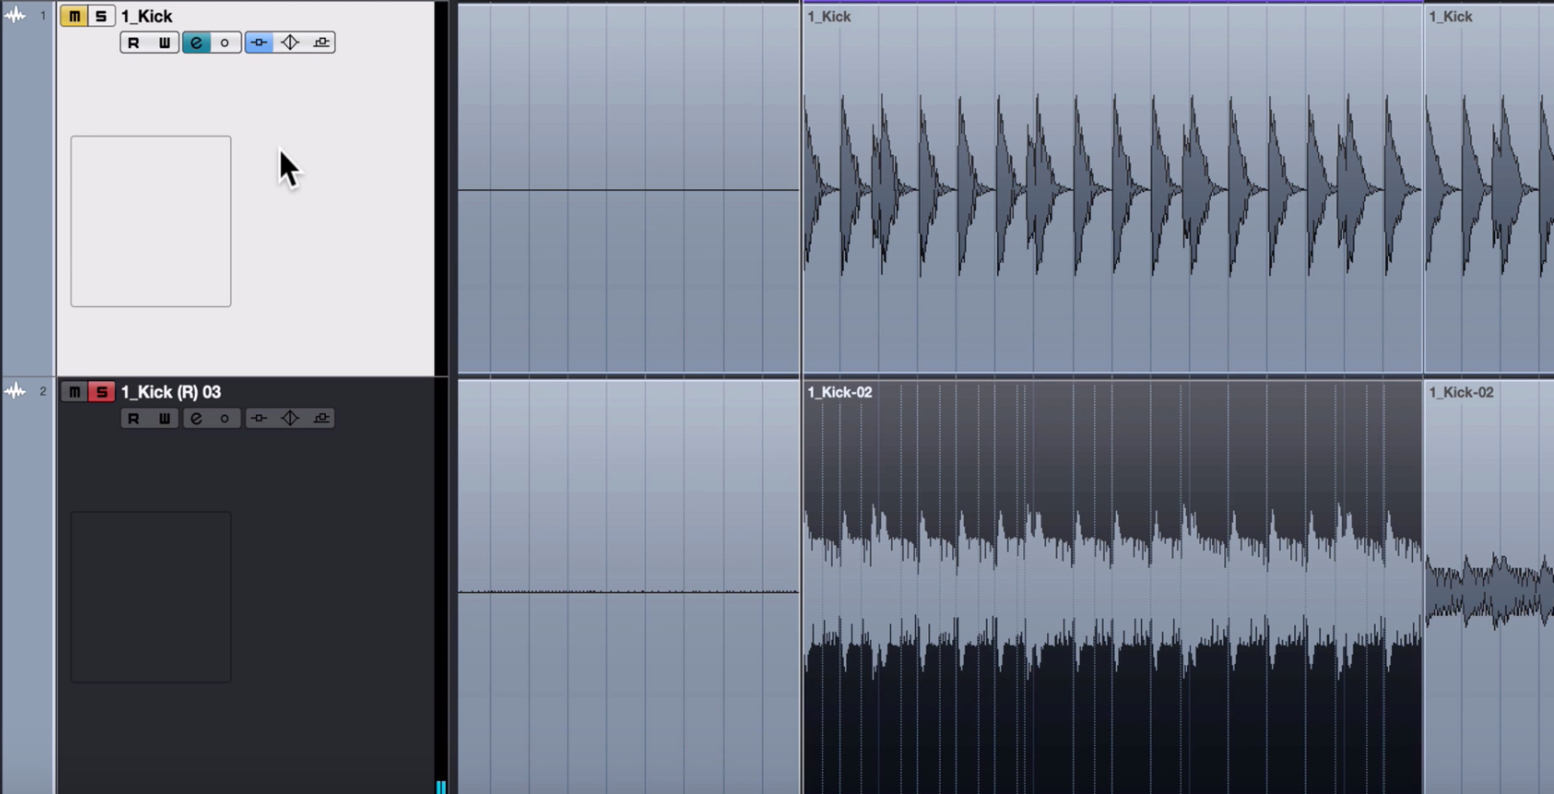
Task: Toggle Bypass Inserts on 1_Kick track
Action: point(259,42)
